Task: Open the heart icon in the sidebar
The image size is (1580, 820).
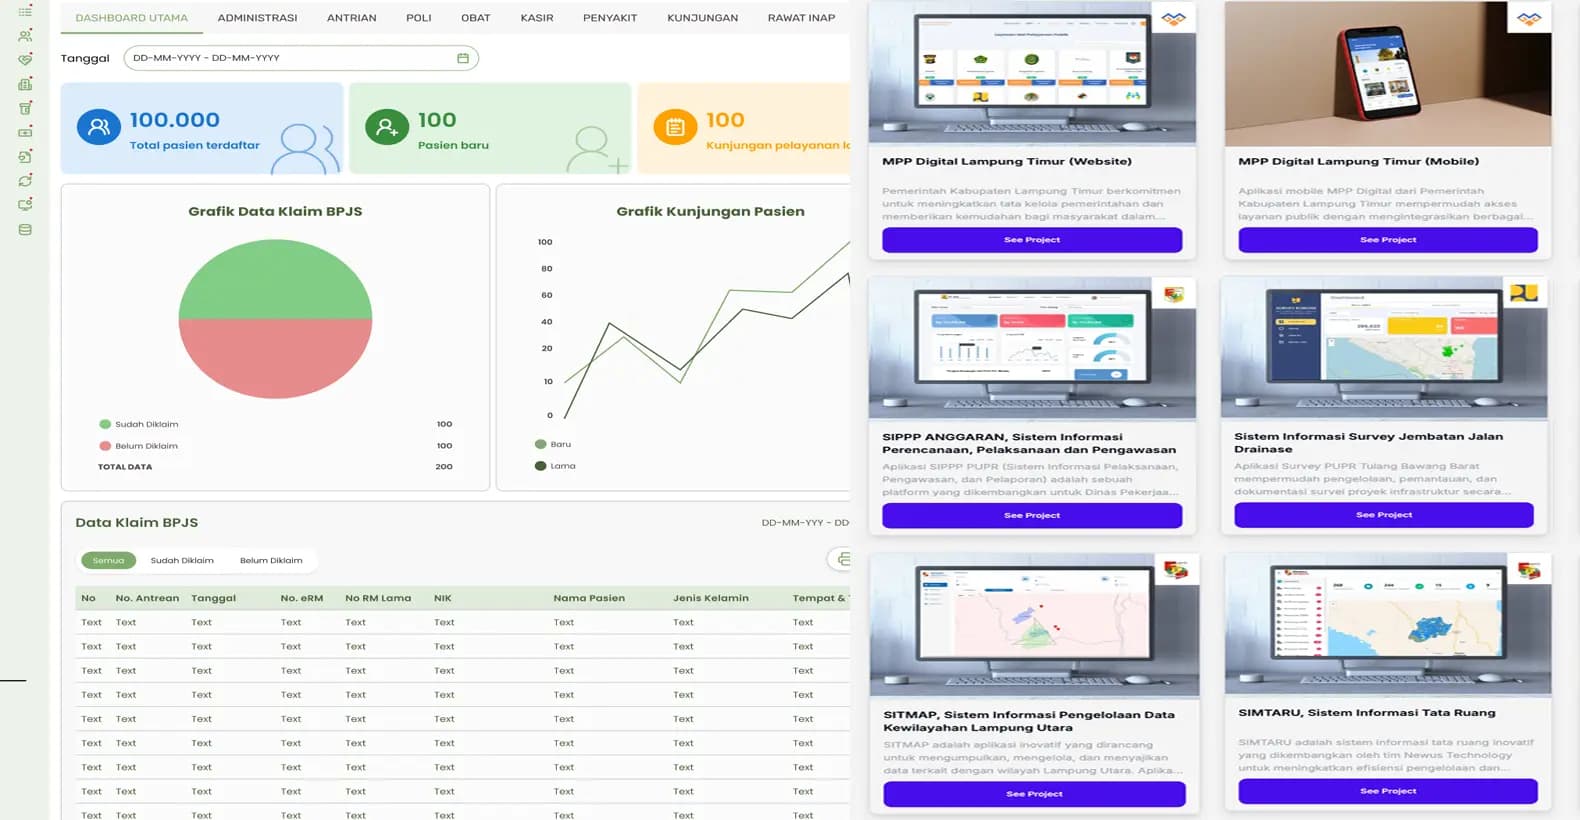Action: pos(25,59)
